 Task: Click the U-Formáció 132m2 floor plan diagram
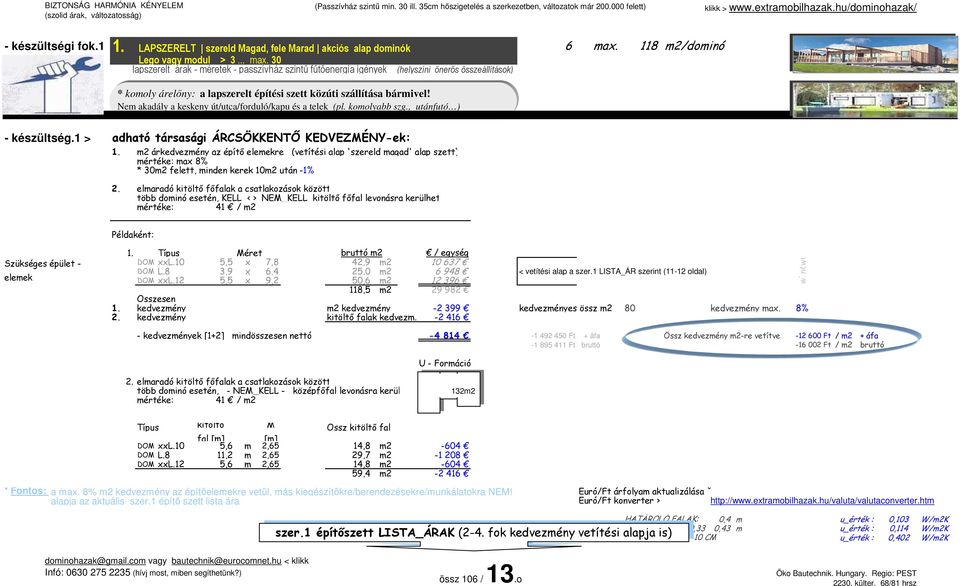click(x=451, y=391)
